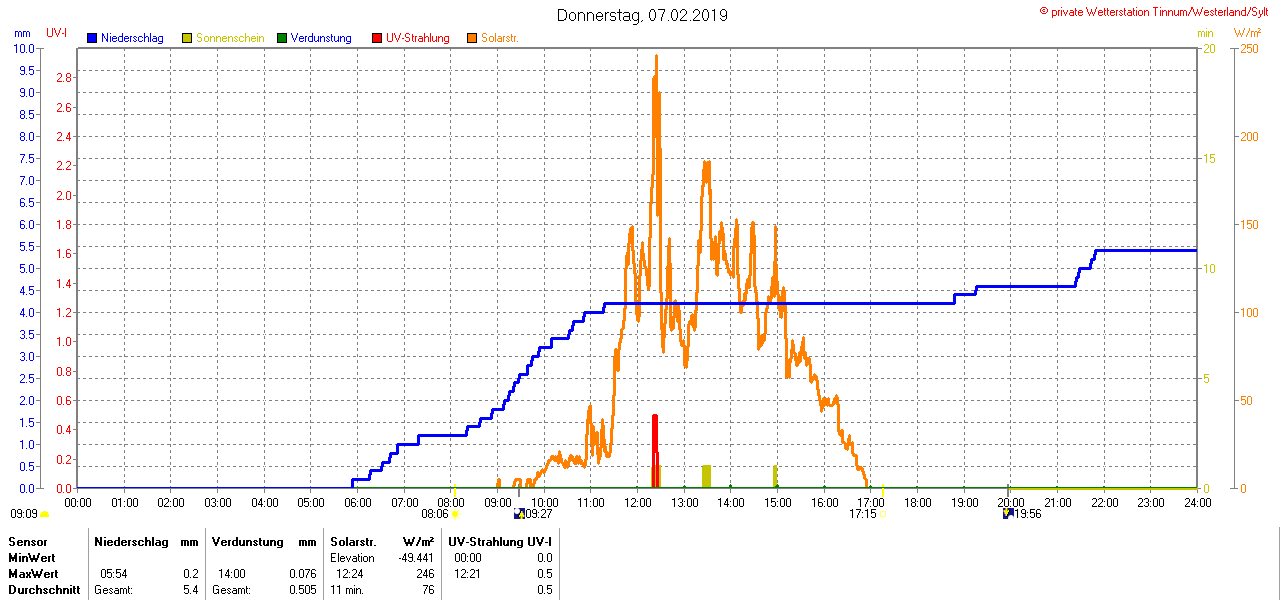Screen dimensions: 1280x600
Task: Click the mm unit label on left axis
Action: (23, 33)
